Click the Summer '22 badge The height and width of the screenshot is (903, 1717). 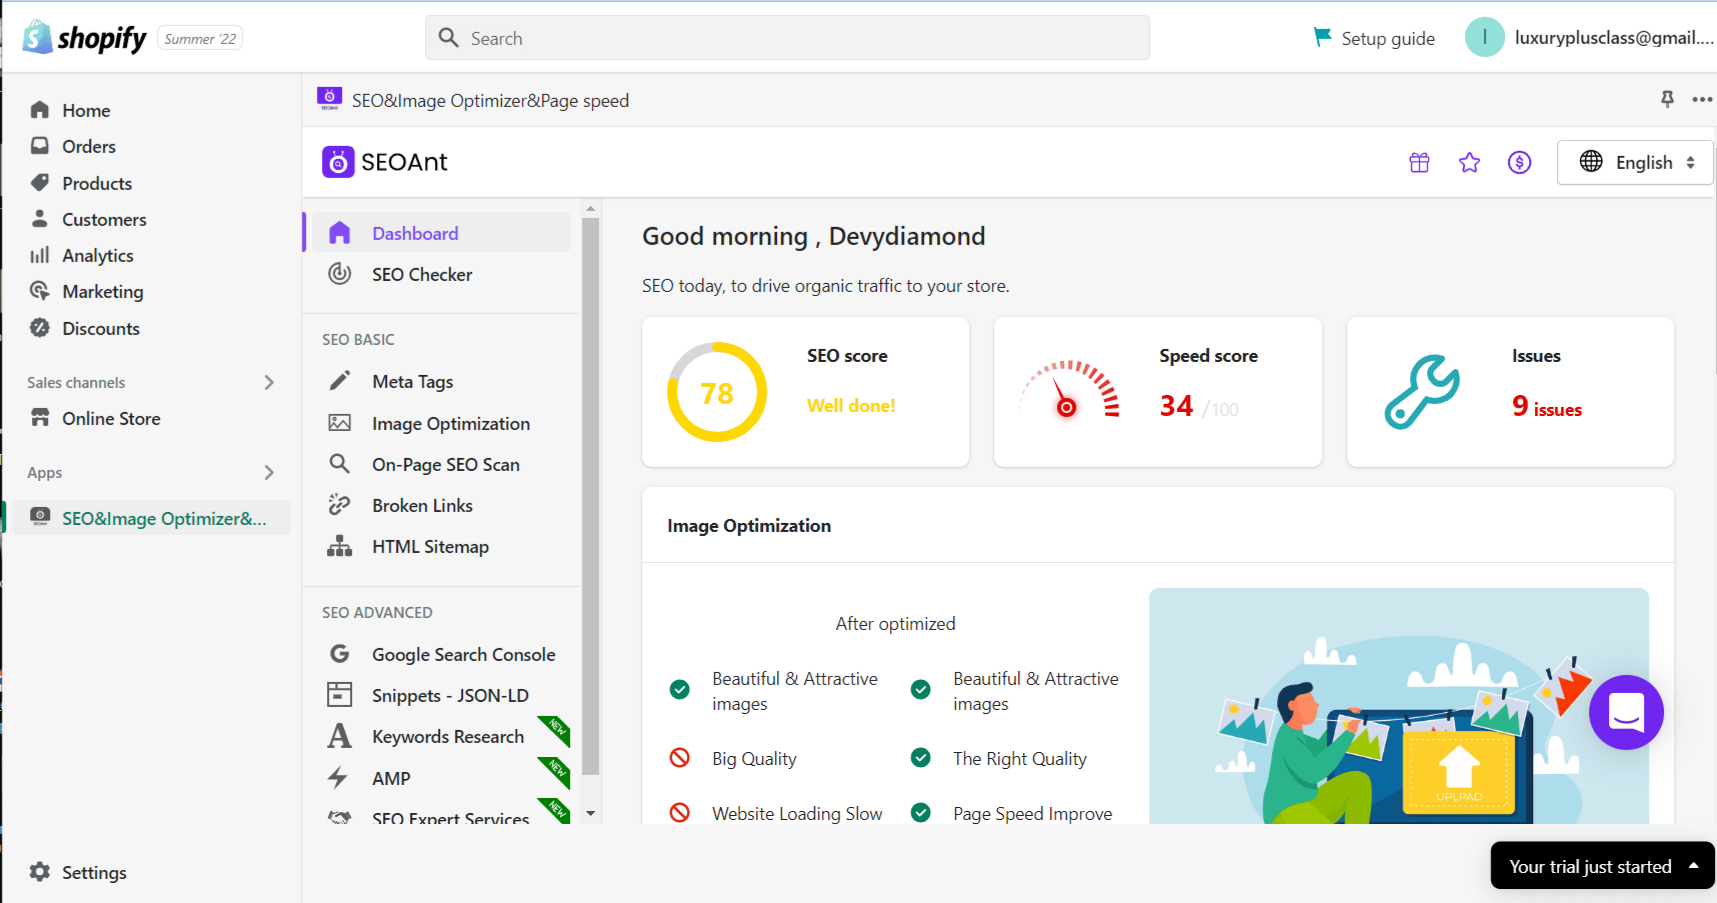[200, 38]
